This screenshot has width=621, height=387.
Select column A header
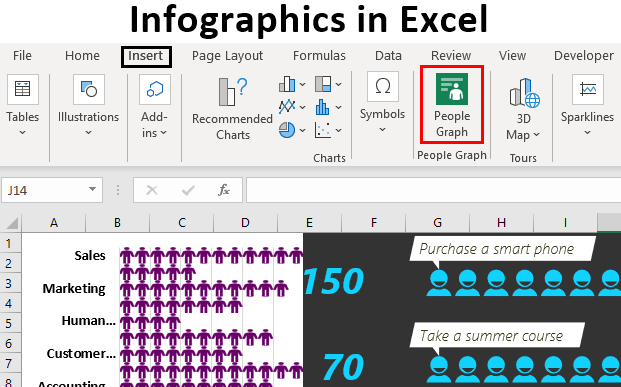[54, 223]
